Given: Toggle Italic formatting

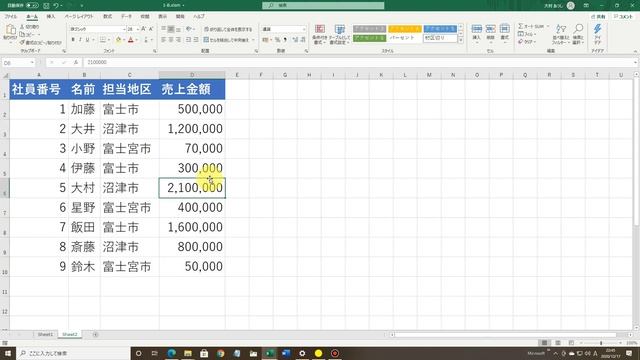Looking at the screenshot, I should coord(80,40).
